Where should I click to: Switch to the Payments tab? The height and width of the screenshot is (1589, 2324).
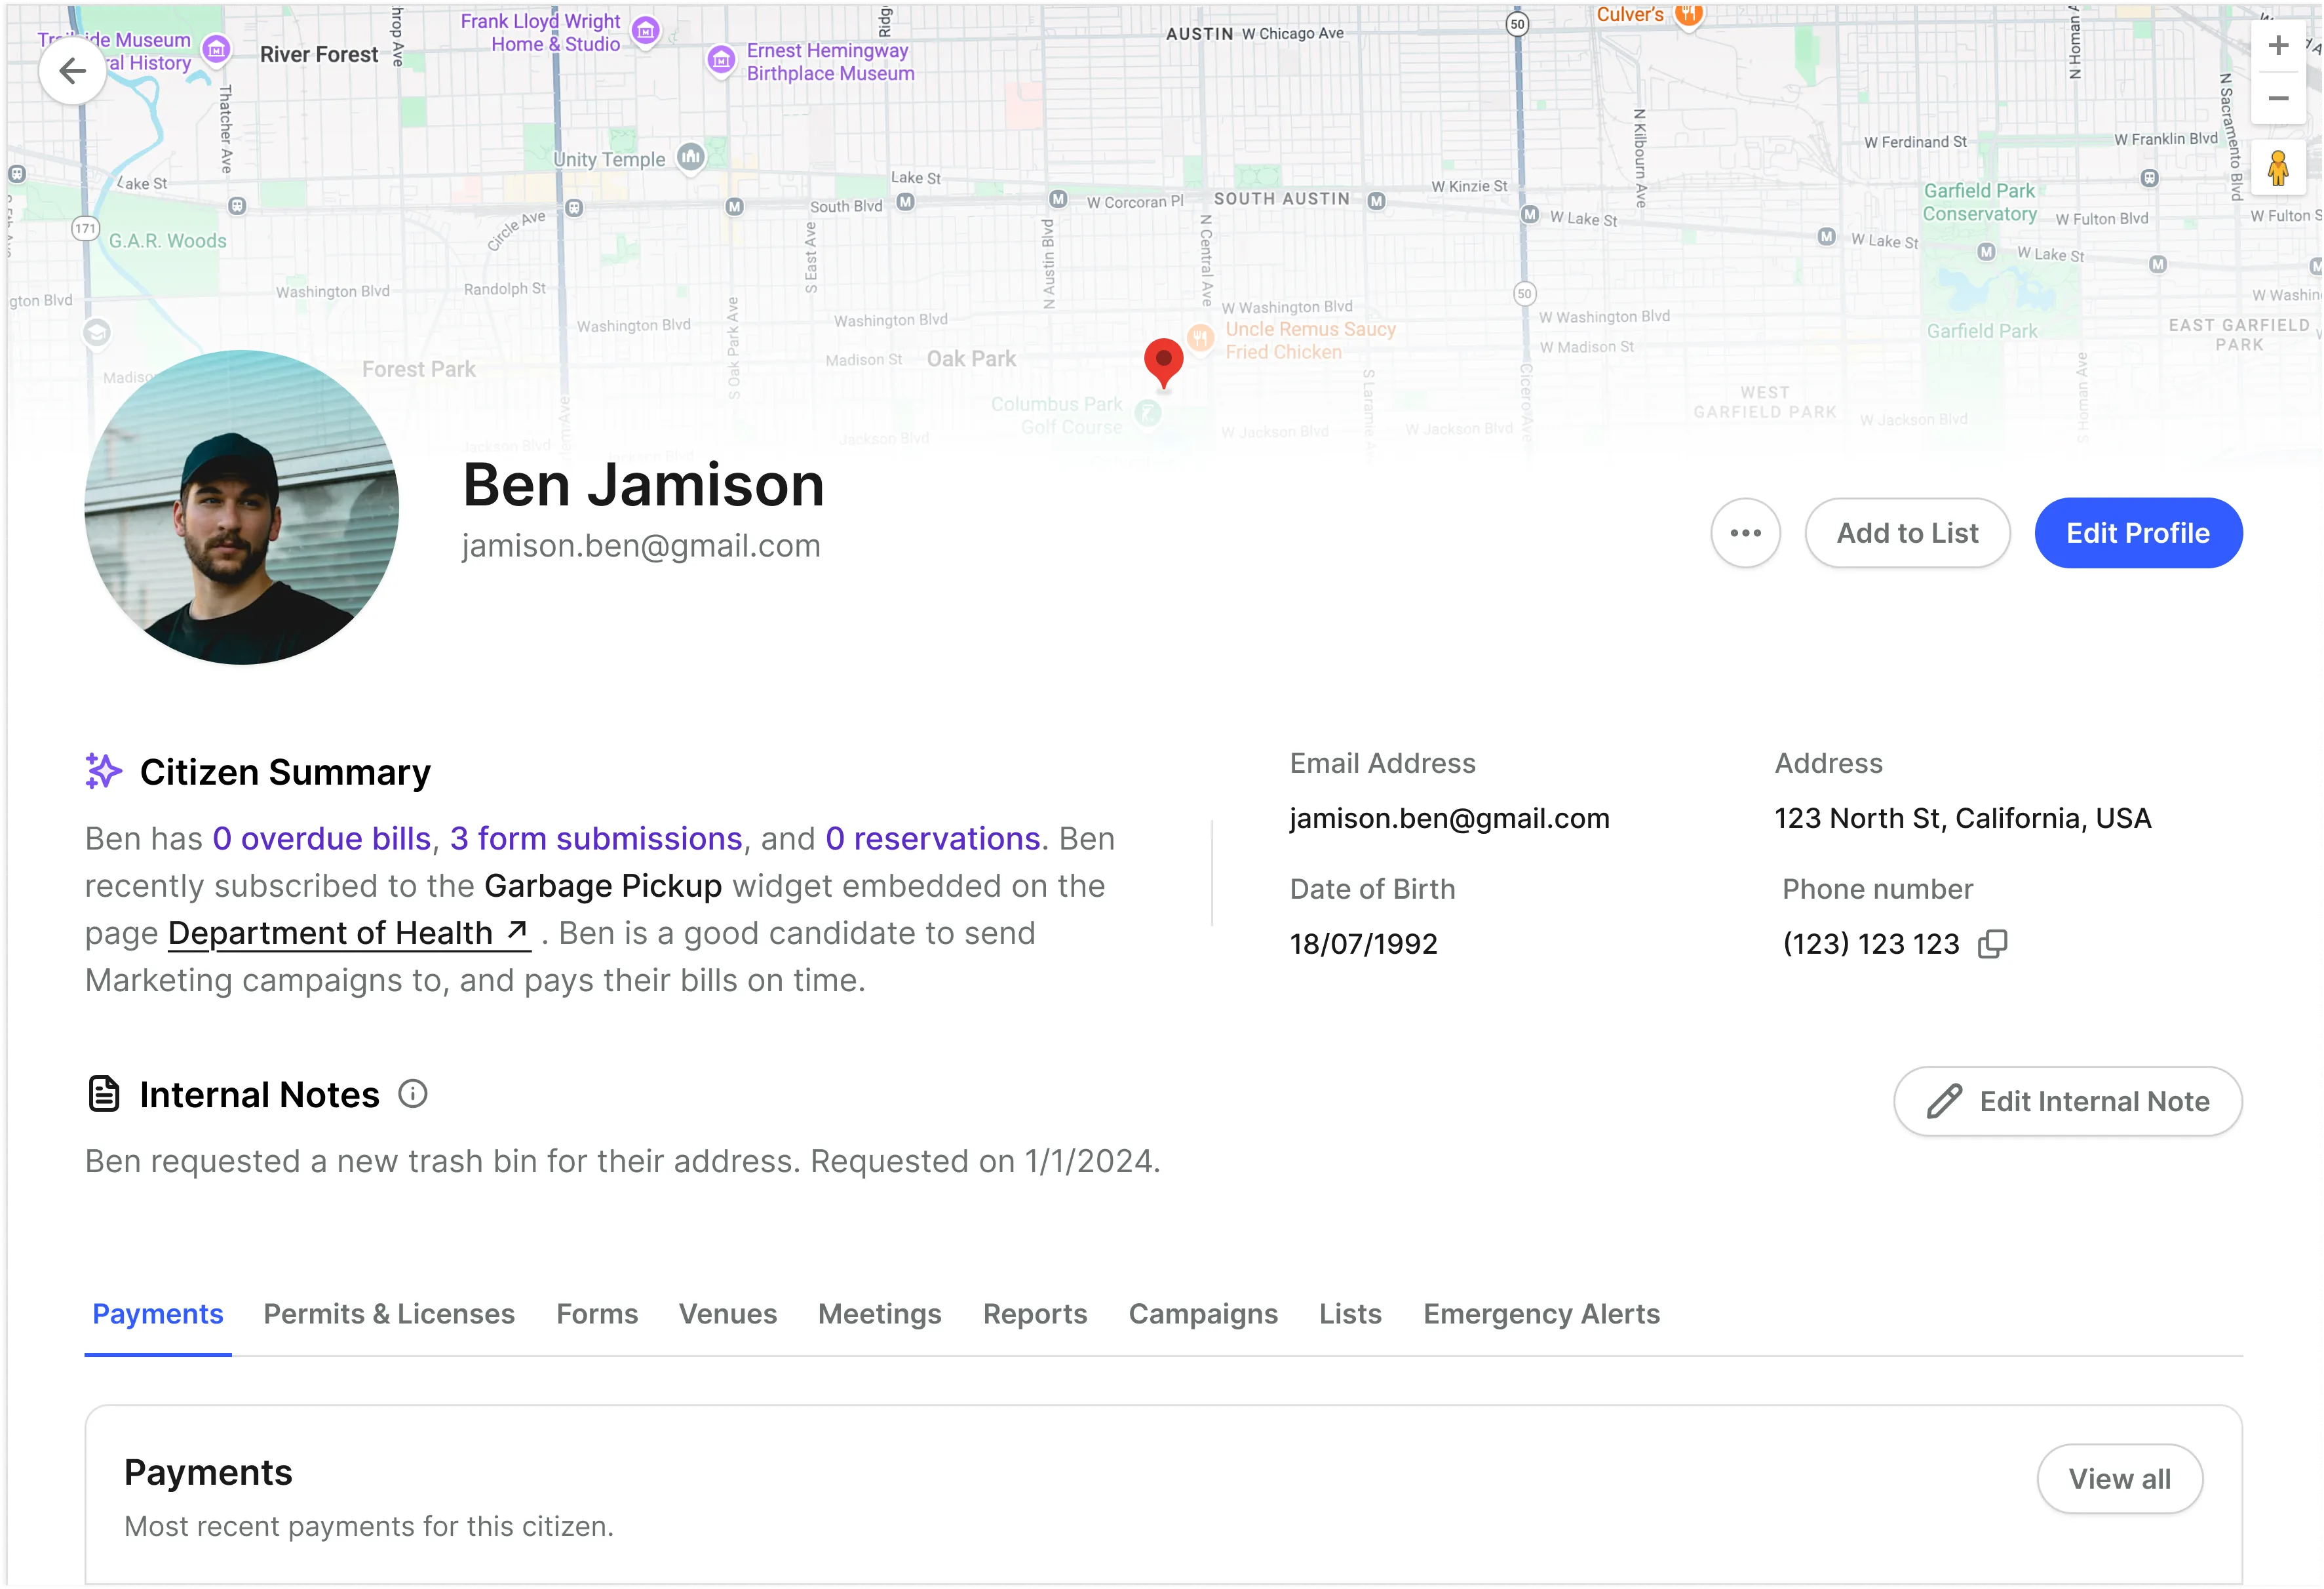pos(158,1314)
